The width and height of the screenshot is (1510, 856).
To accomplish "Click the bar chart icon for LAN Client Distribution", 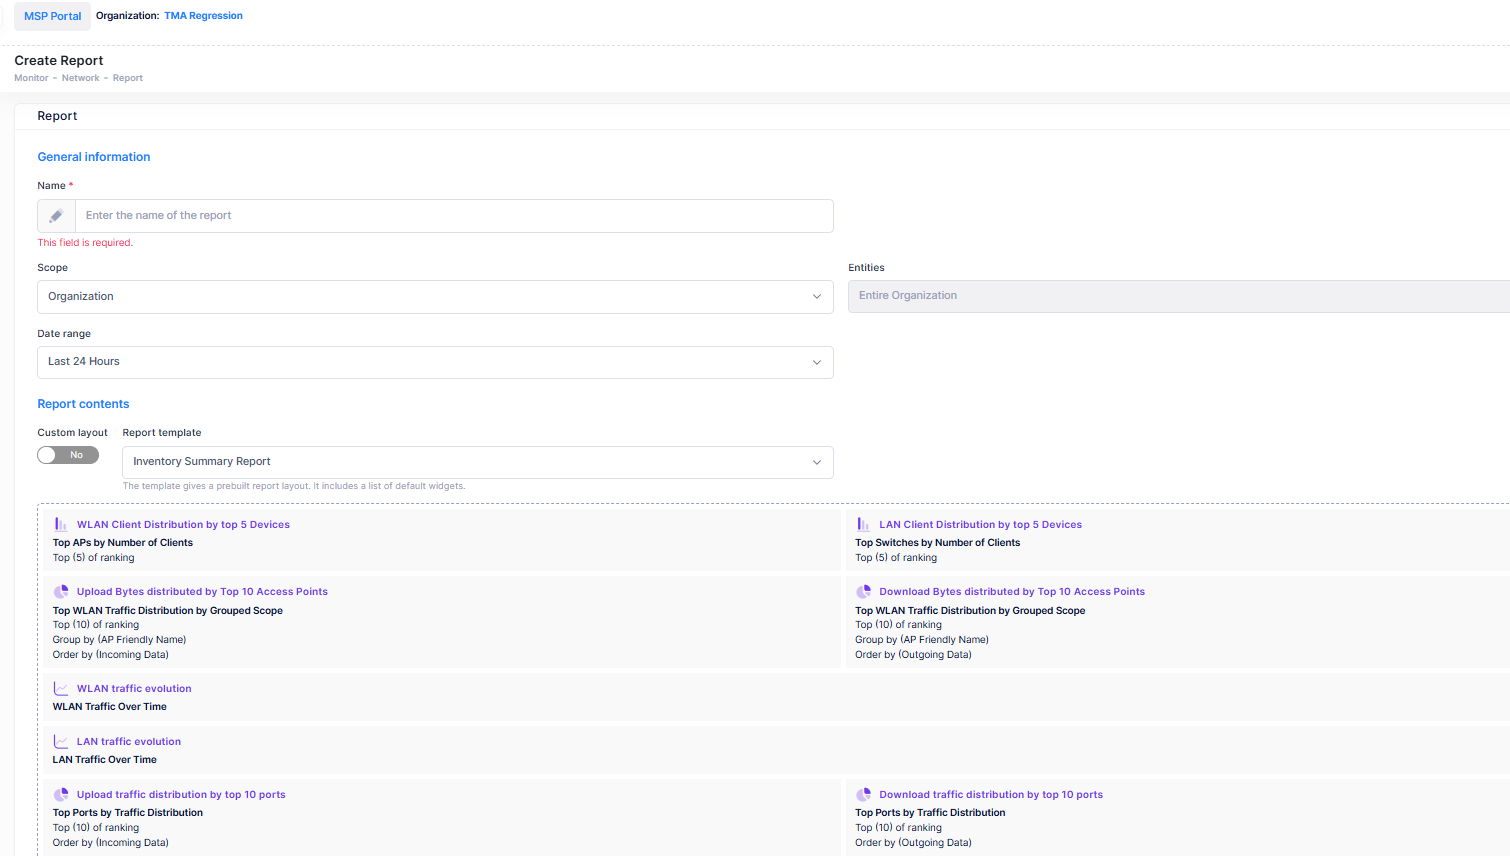I will pos(861,523).
